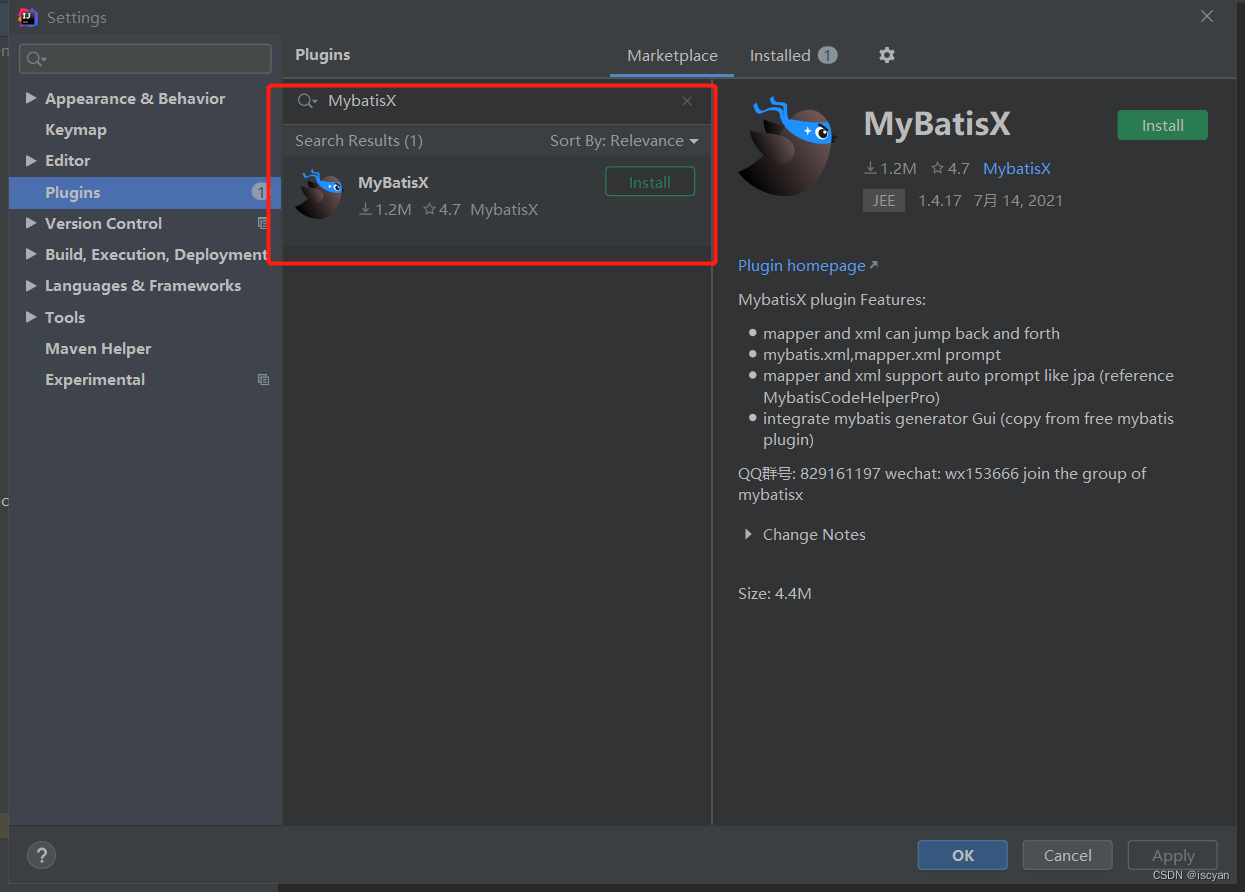Click the JEE category tag
The image size is (1245, 892).
pos(883,200)
